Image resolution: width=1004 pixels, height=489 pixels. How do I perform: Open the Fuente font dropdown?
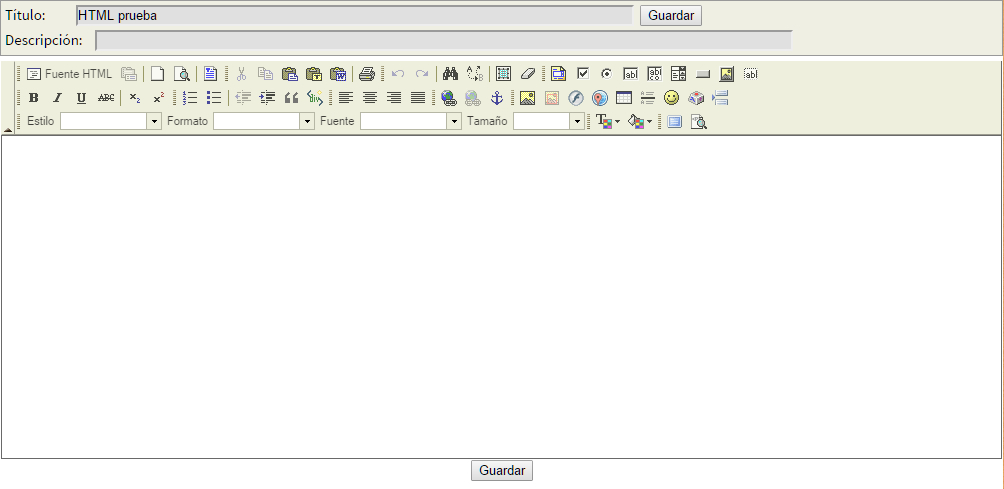(x=410, y=121)
